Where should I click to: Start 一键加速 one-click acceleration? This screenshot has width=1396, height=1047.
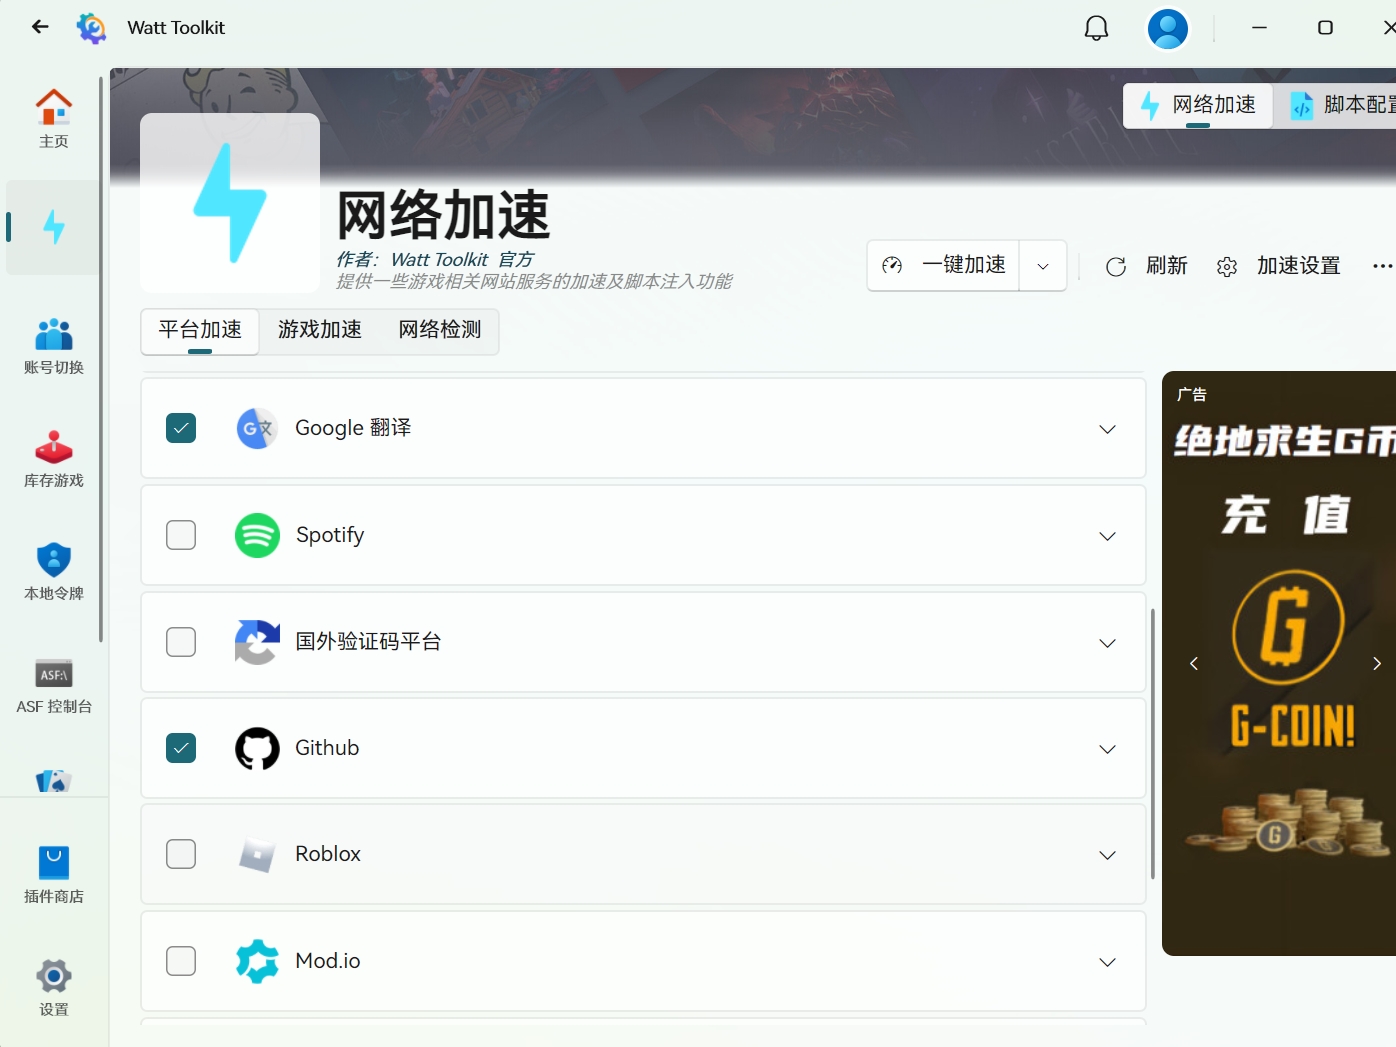click(x=943, y=266)
